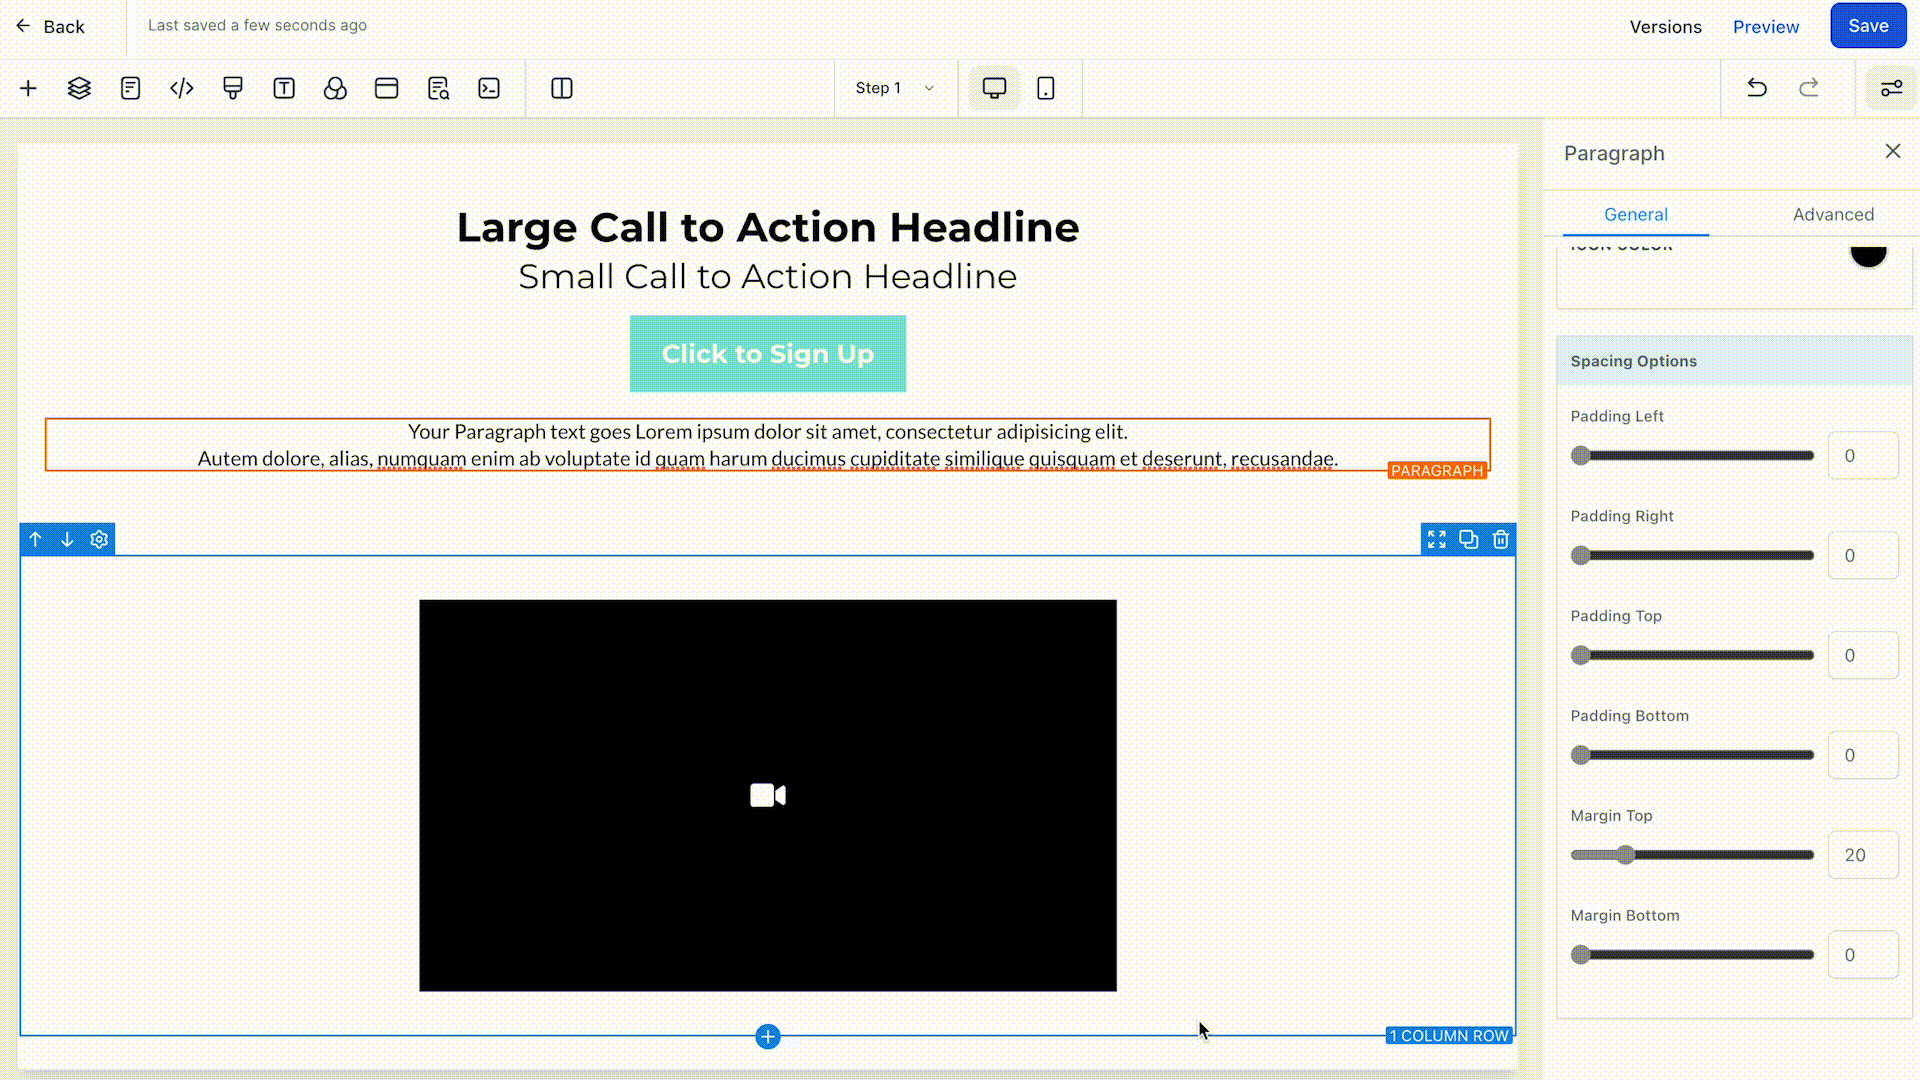The image size is (1920, 1080).
Task: Open the Preview link
Action: (1765, 27)
